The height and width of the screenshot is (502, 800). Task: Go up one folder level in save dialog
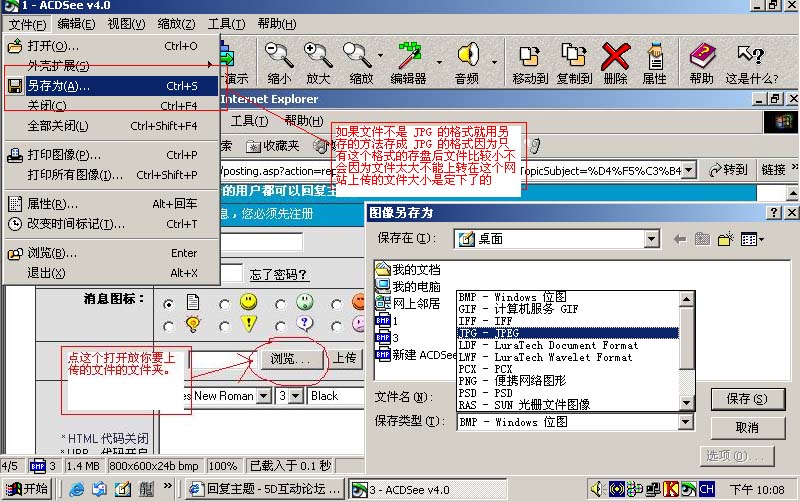(x=703, y=239)
